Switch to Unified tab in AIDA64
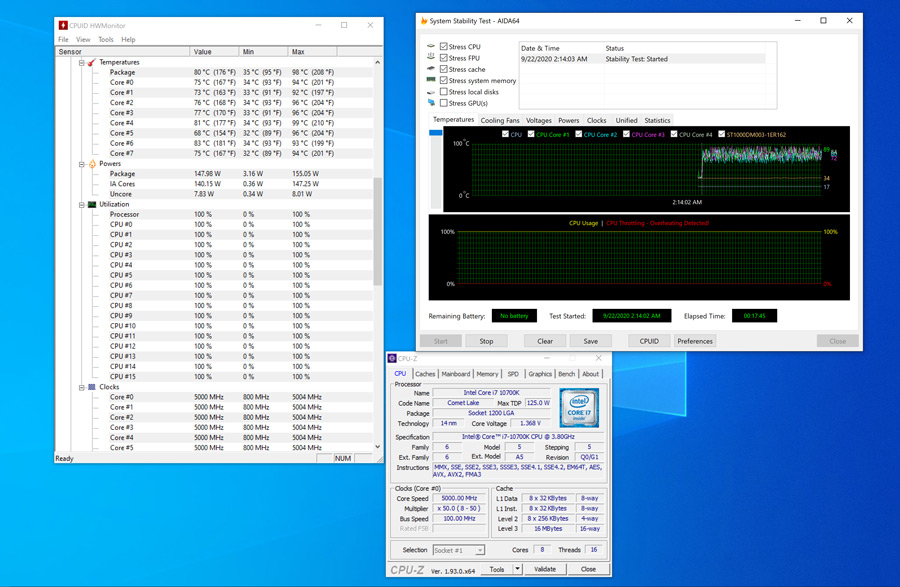The image size is (900, 587). pos(626,120)
